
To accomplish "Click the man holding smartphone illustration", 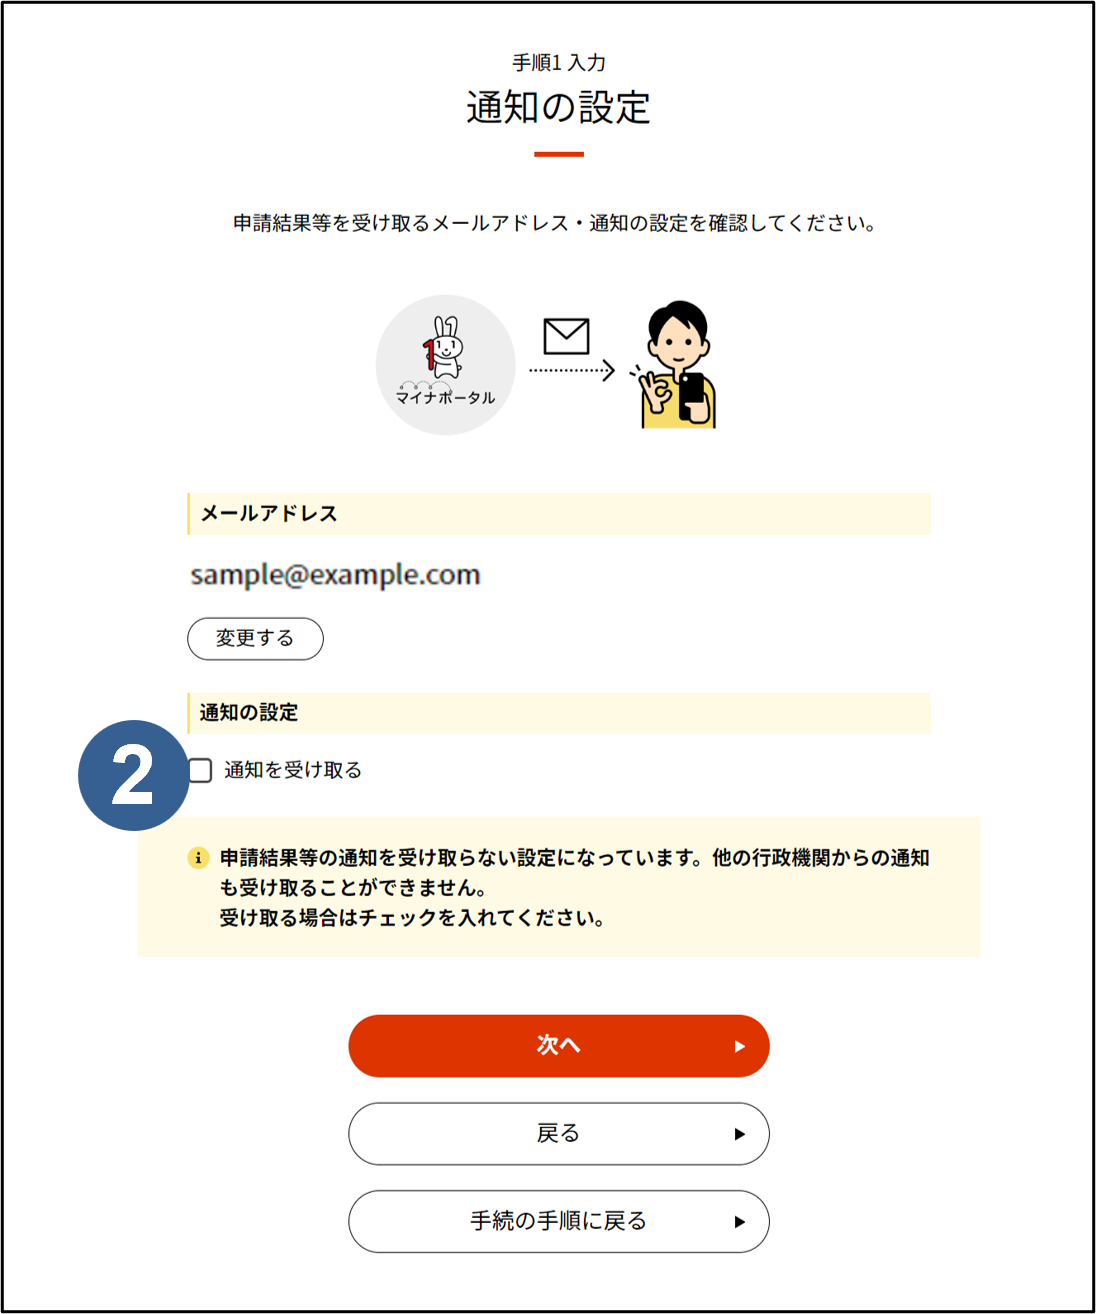I will [x=677, y=364].
